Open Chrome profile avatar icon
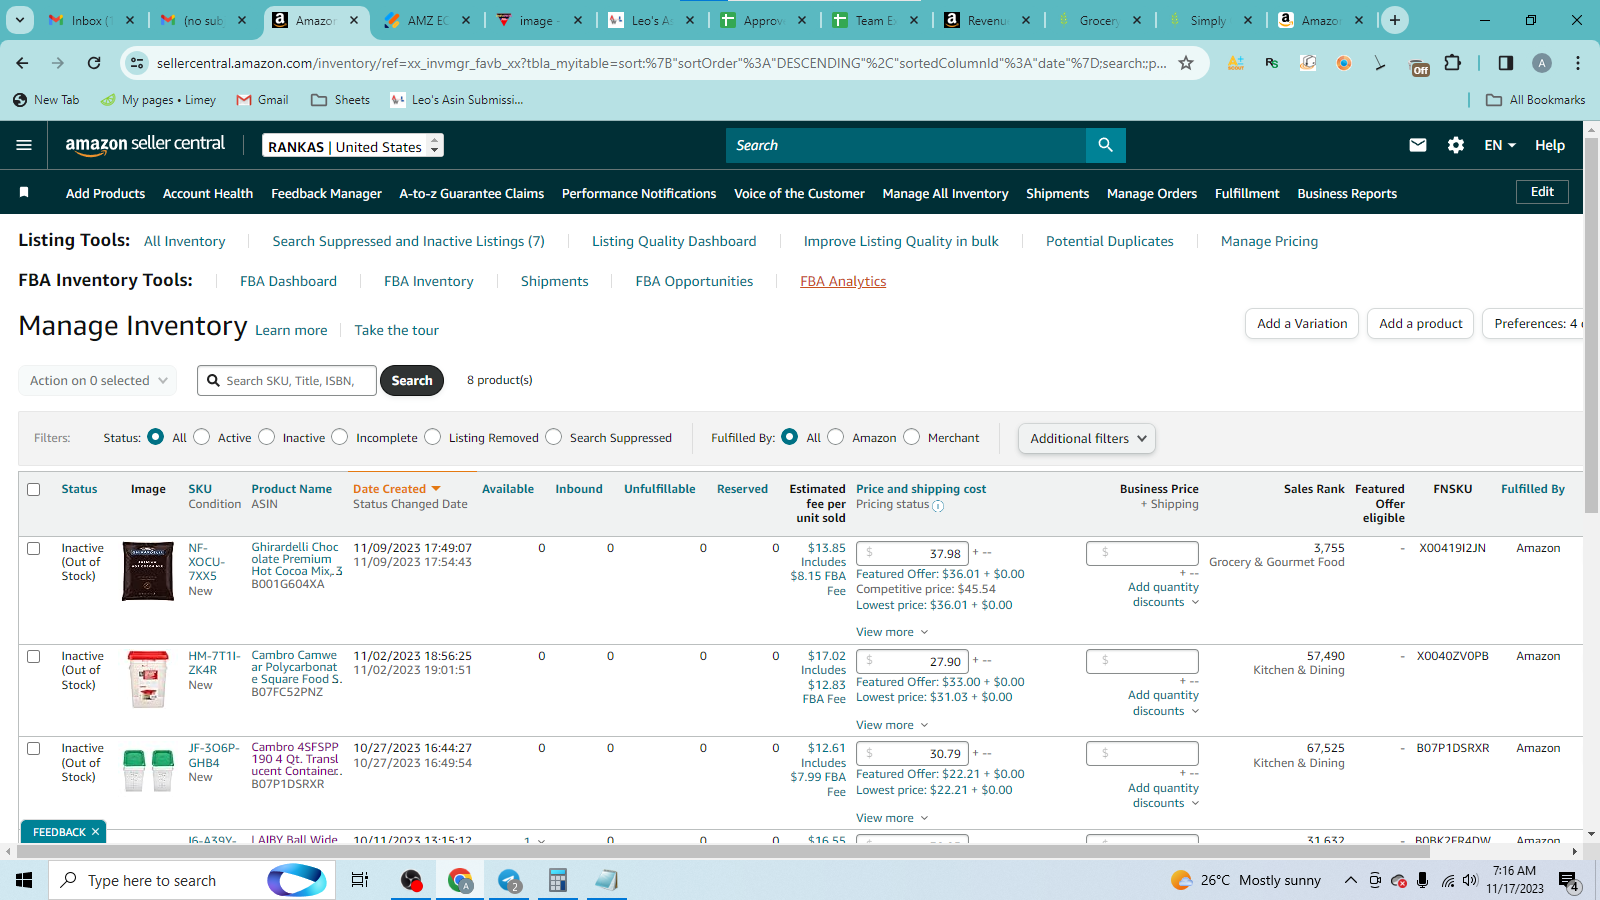Screen dimensions: 1600x900 pyautogui.click(x=1542, y=63)
